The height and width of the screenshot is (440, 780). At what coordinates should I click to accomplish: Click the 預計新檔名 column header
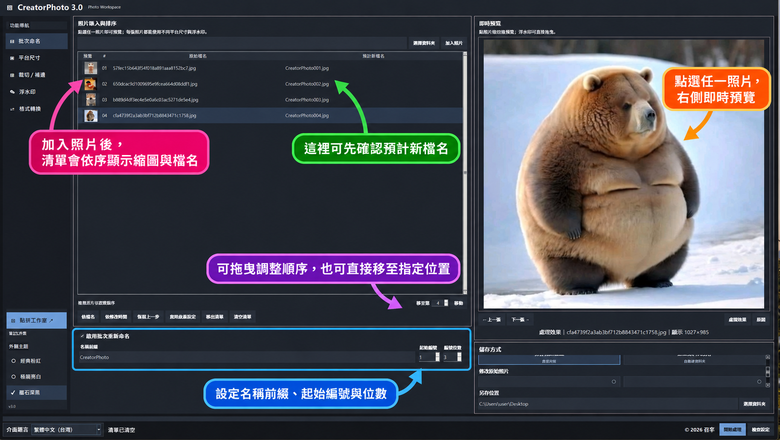point(373,56)
